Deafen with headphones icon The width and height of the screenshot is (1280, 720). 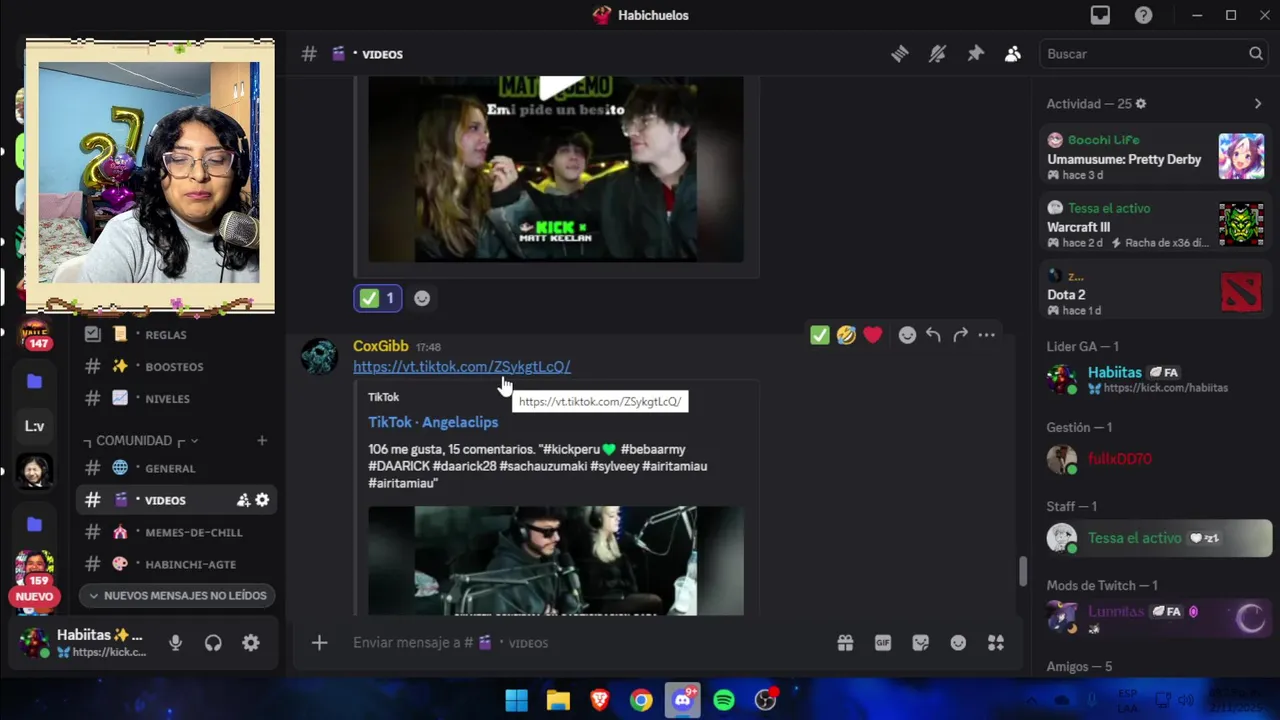(x=213, y=643)
